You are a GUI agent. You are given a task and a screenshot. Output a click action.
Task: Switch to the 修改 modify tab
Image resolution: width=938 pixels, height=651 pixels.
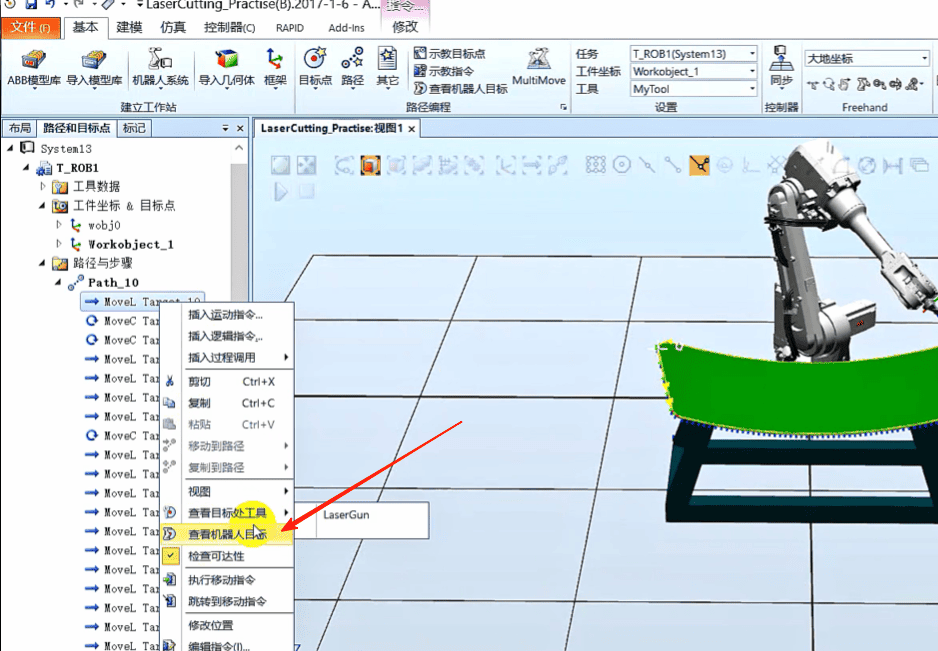click(405, 27)
